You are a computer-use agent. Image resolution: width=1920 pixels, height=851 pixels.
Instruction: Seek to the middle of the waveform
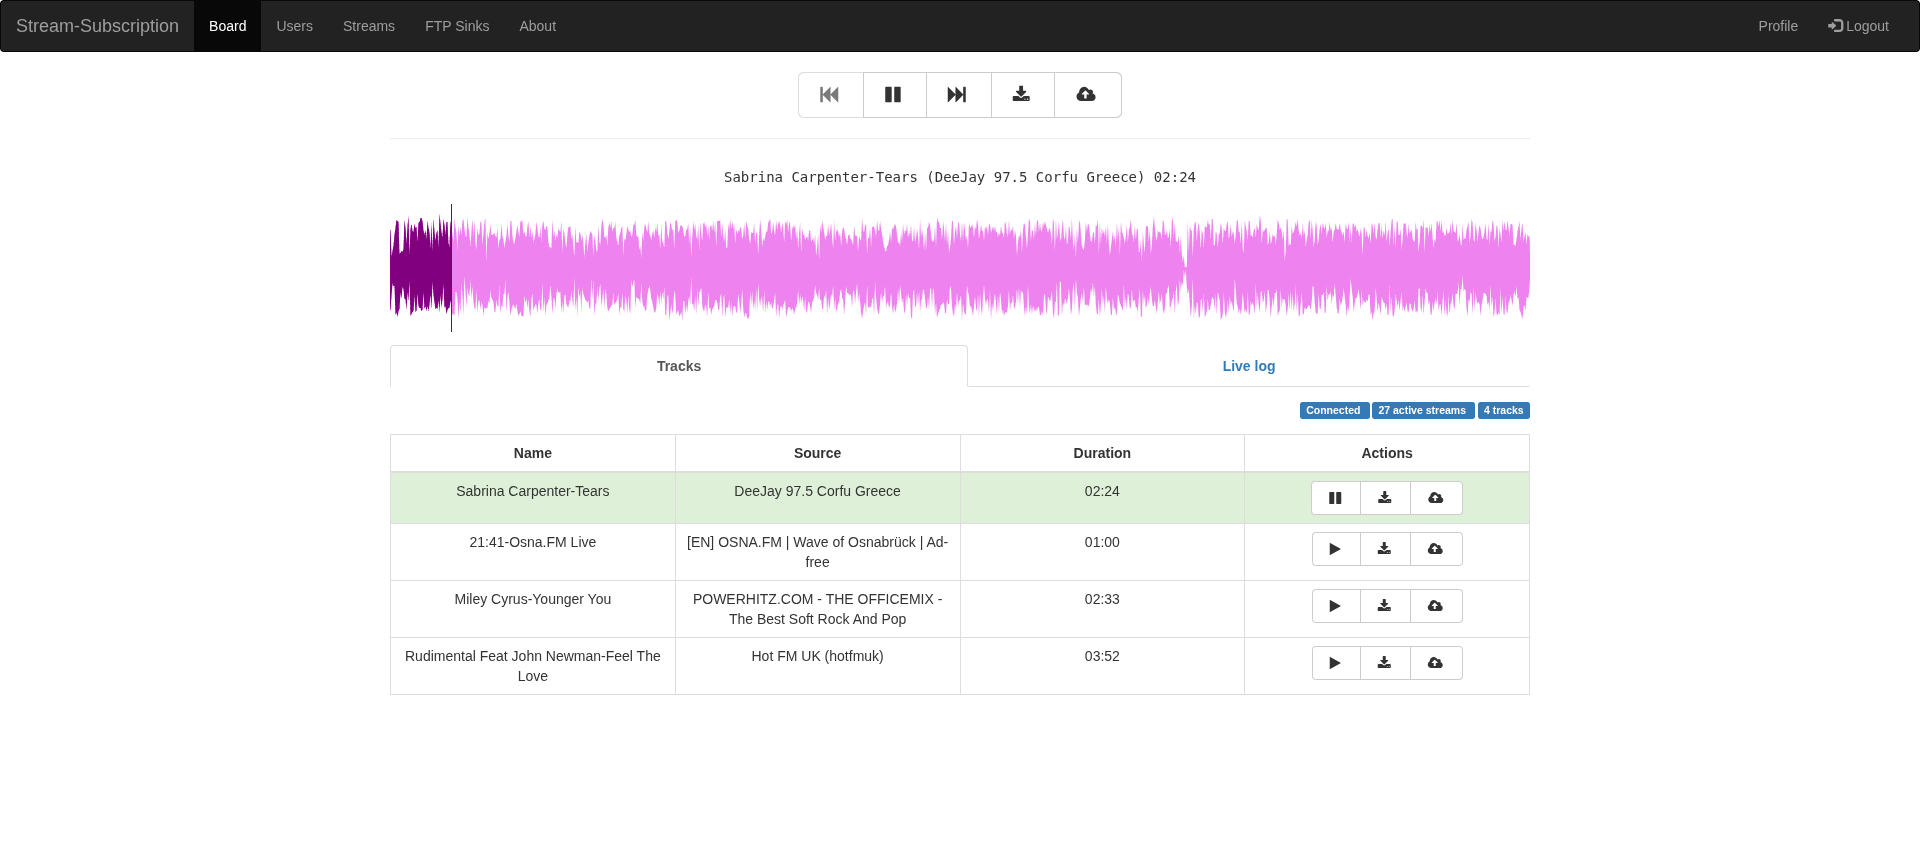[960, 268]
